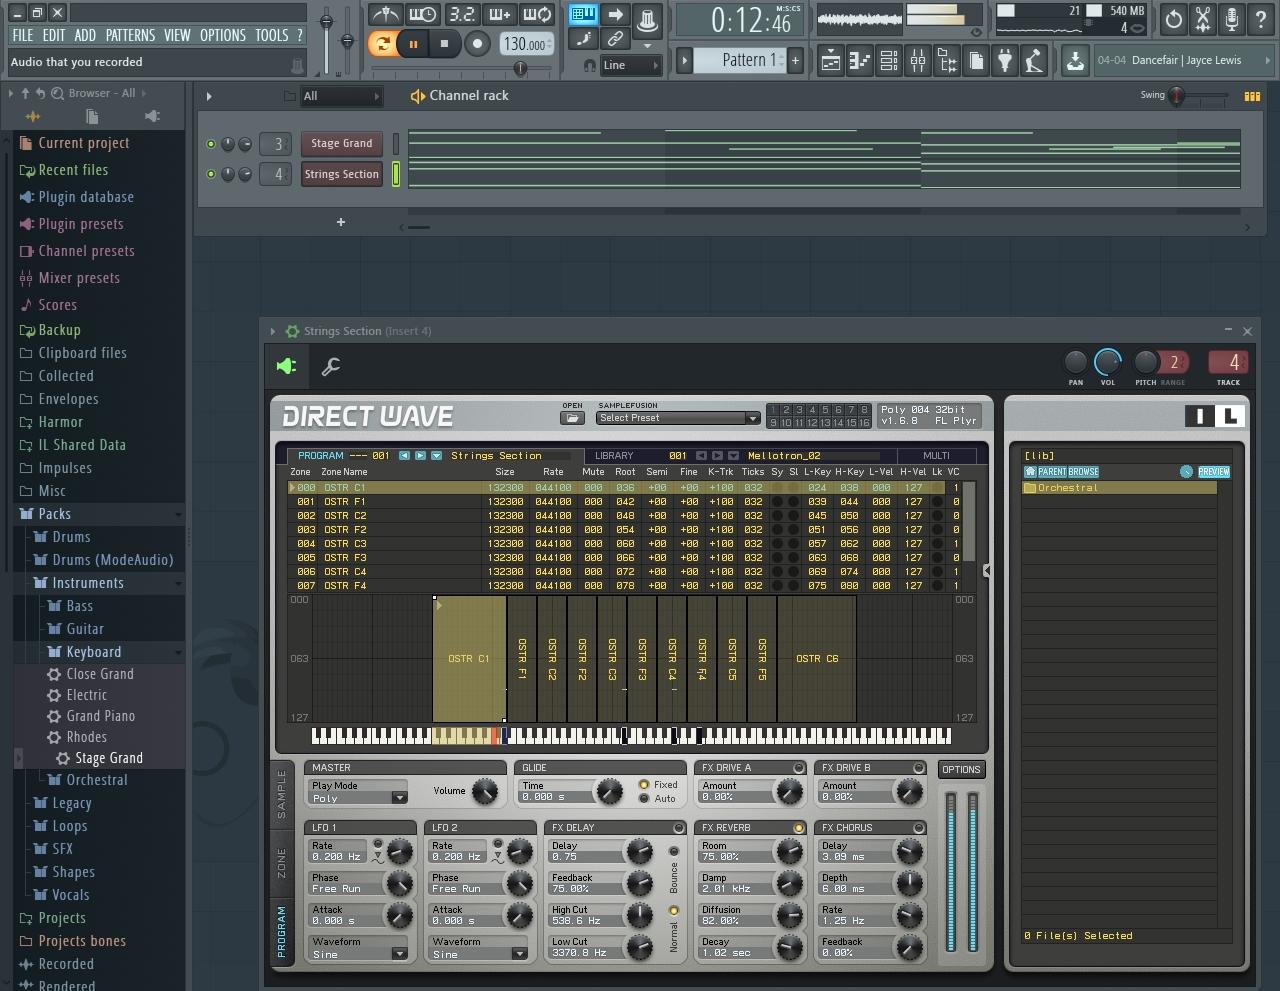This screenshot has height=991, width=1280.
Task: Open the FILE menu
Action: [x=22, y=35]
